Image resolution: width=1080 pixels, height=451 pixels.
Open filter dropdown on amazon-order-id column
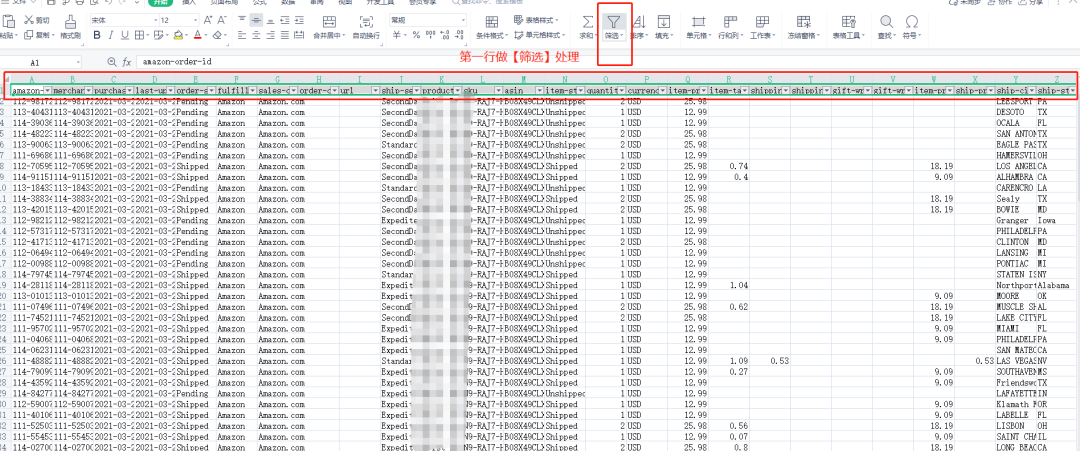(x=46, y=91)
